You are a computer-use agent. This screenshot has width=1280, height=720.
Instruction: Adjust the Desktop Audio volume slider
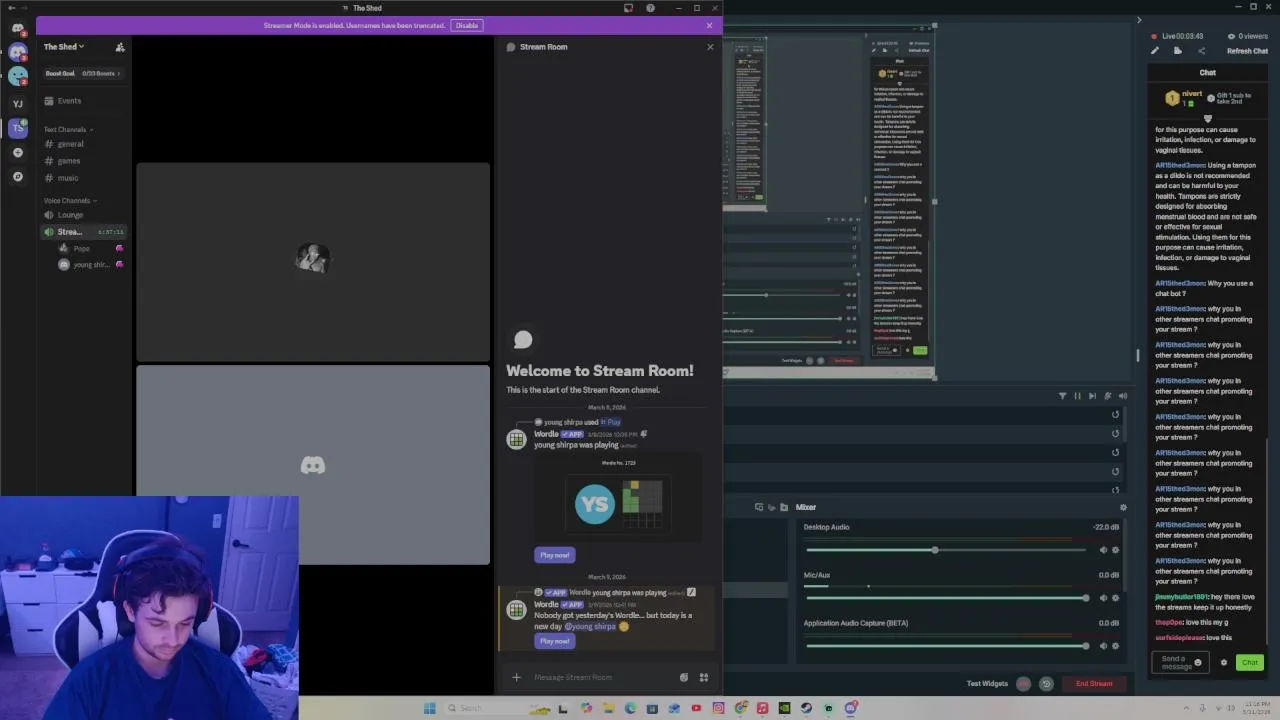click(x=946, y=550)
